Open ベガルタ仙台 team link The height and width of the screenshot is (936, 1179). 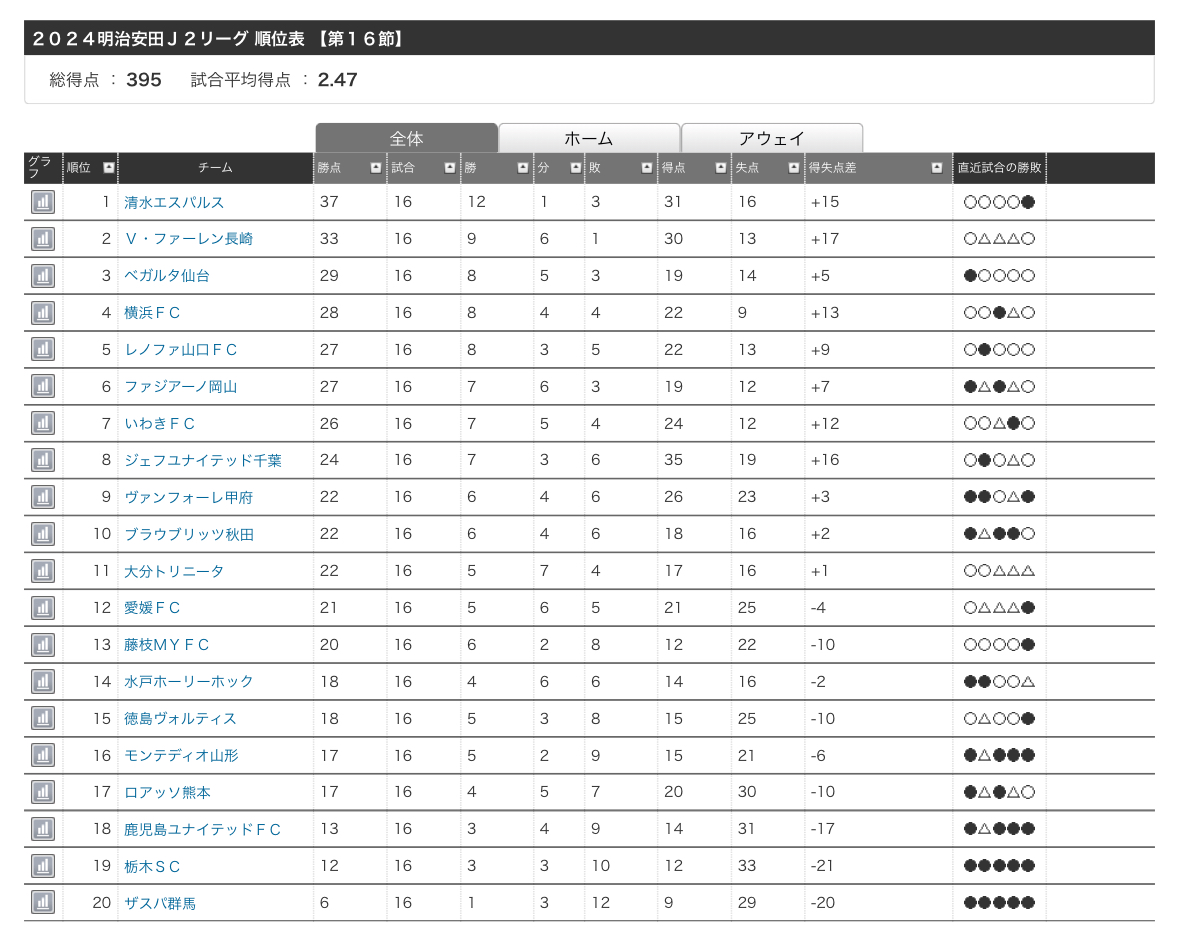[x=167, y=276]
